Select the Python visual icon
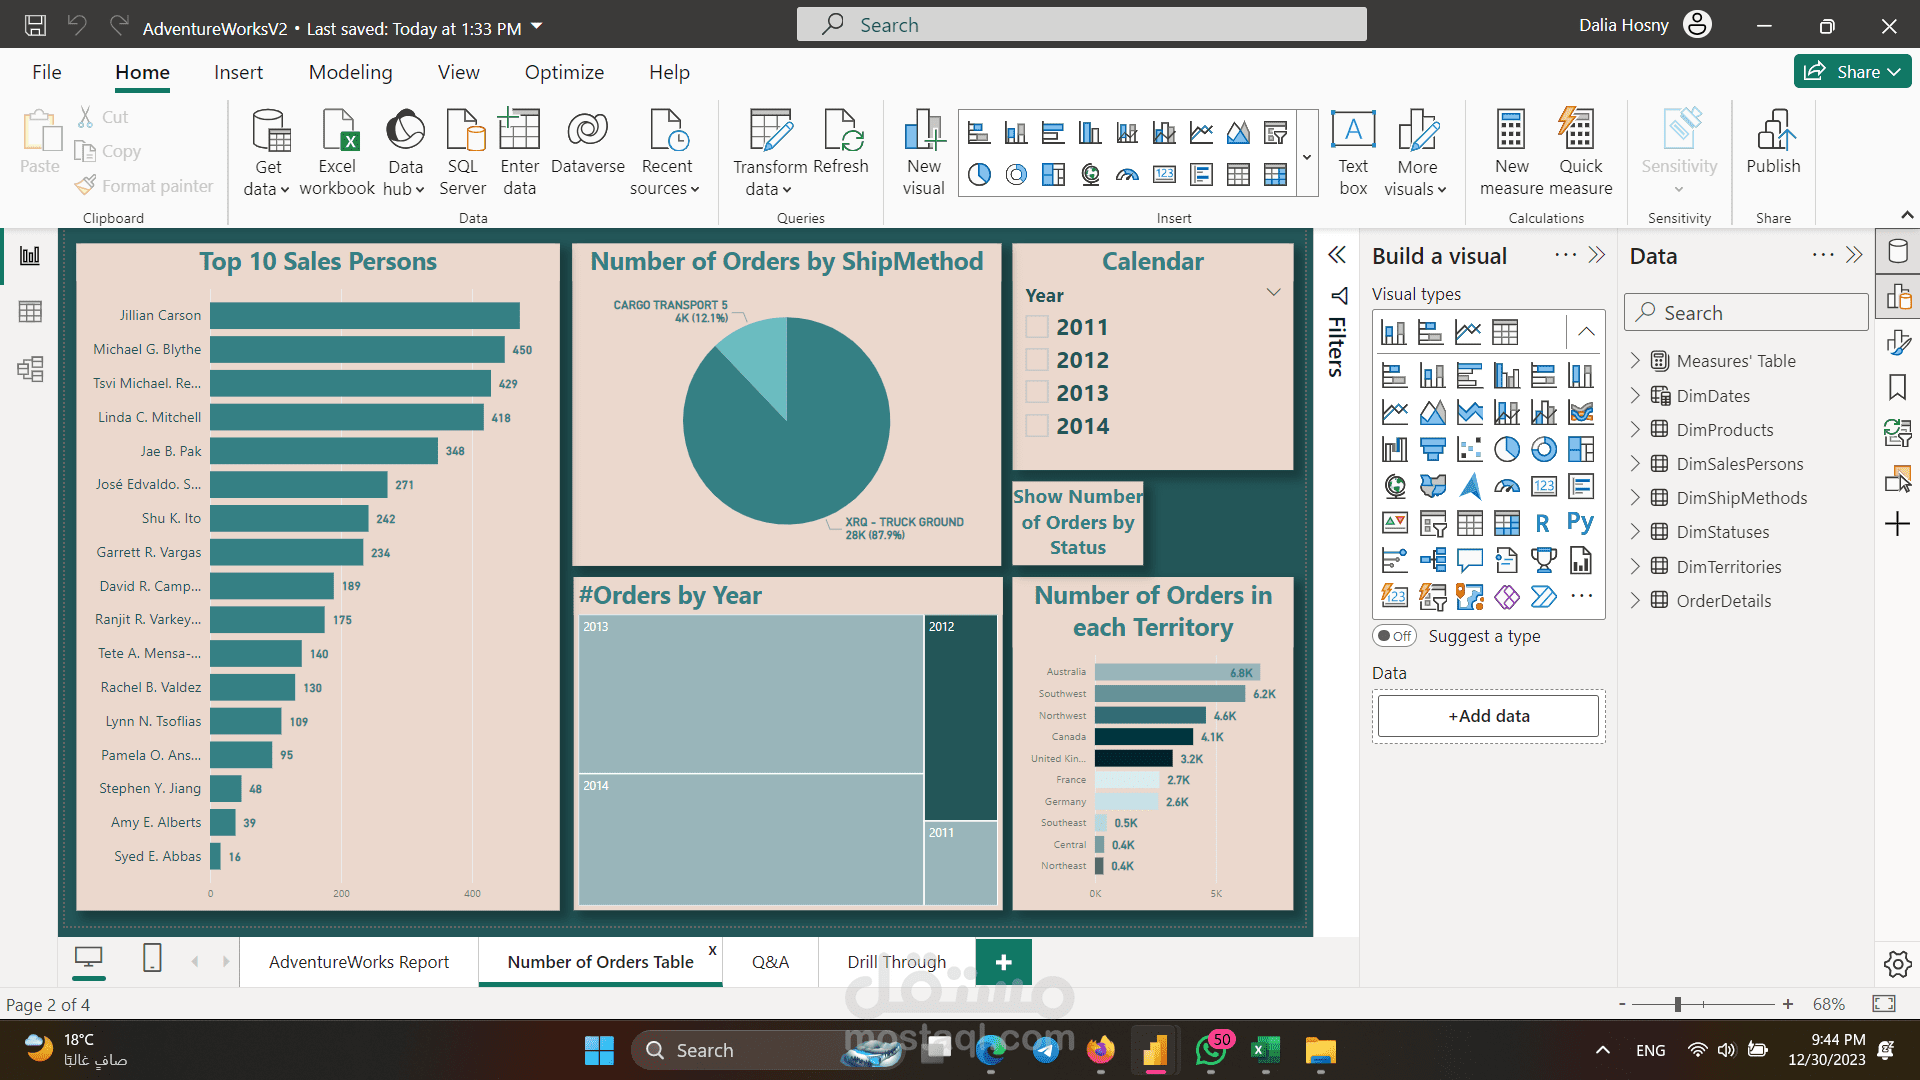This screenshot has height=1080, width=1920. [1580, 523]
